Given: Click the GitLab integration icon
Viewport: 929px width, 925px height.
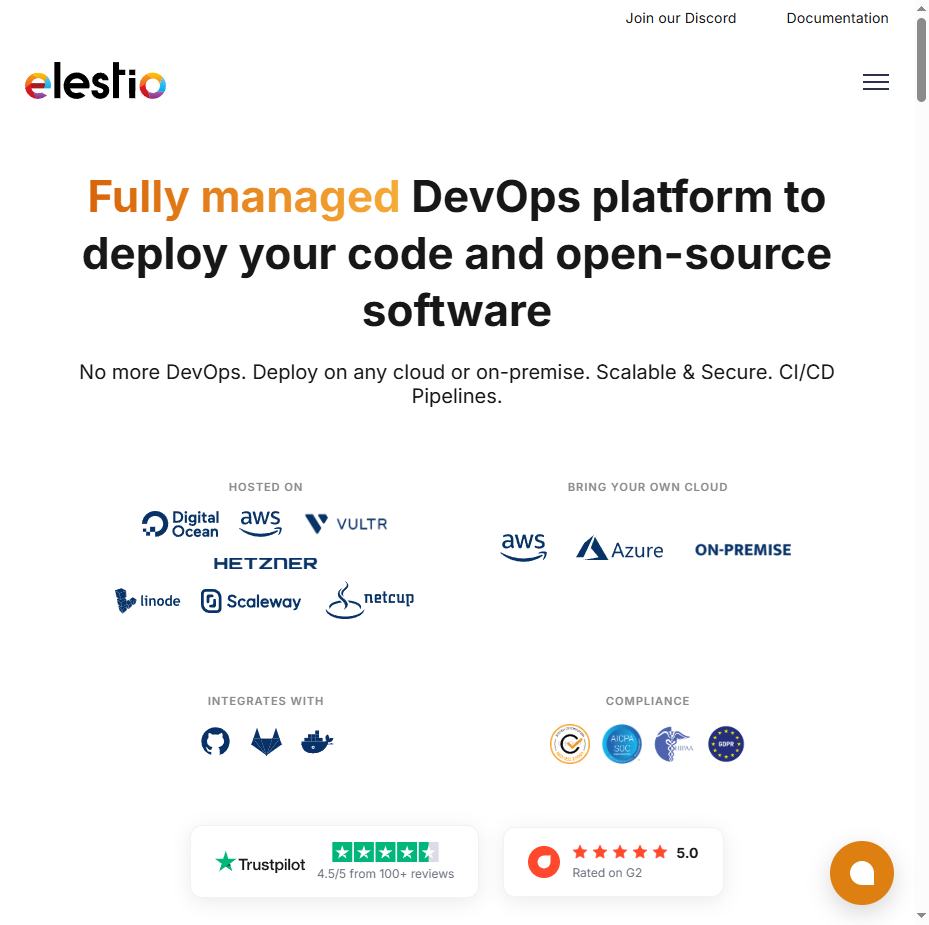Looking at the screenshot, I should point(266,741).
